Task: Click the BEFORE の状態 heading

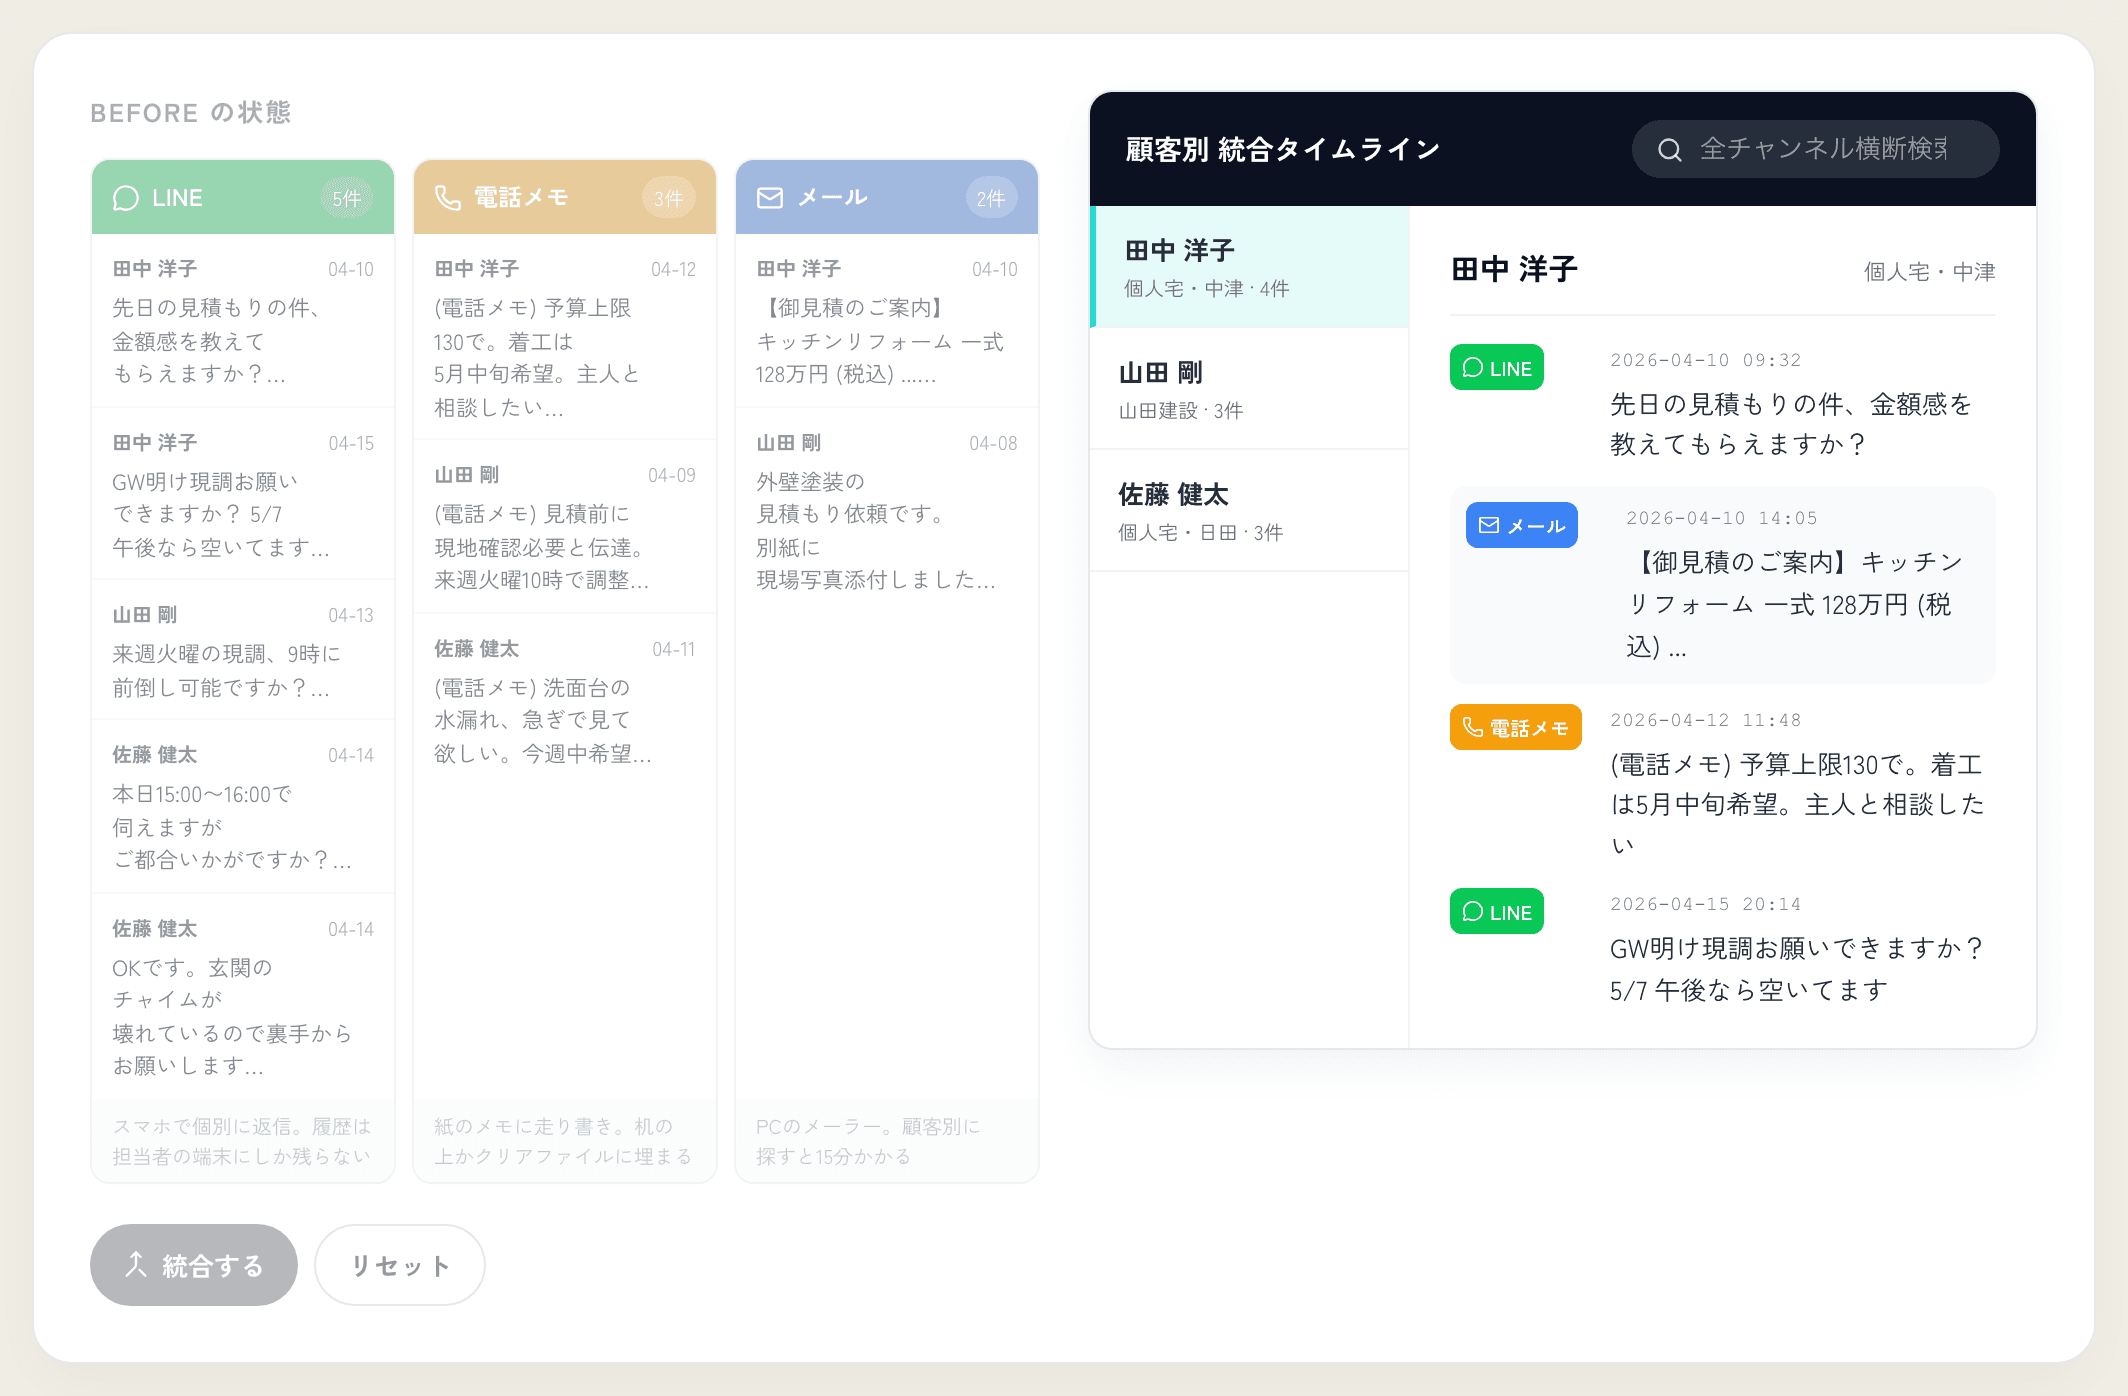Action: [190, 113]
